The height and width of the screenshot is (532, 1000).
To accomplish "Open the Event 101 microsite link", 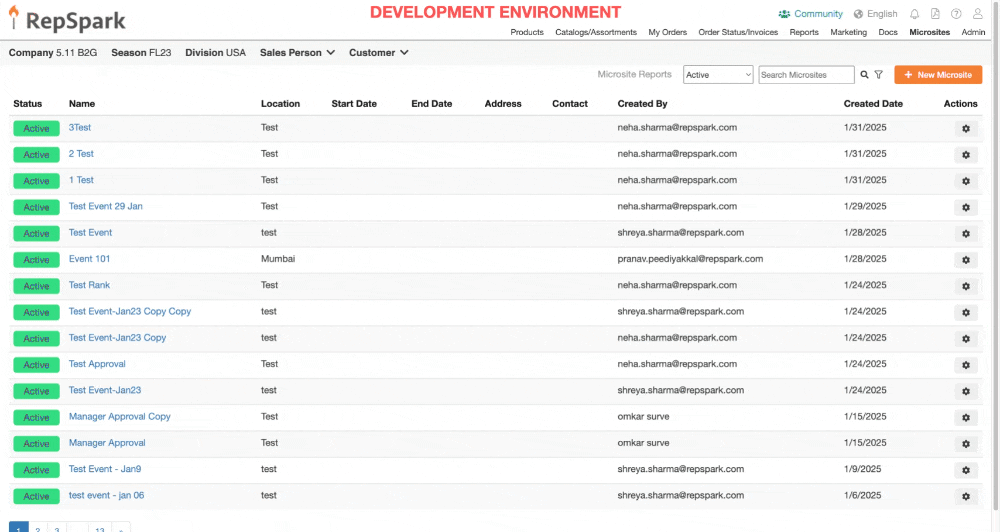I will pos(89,258).
